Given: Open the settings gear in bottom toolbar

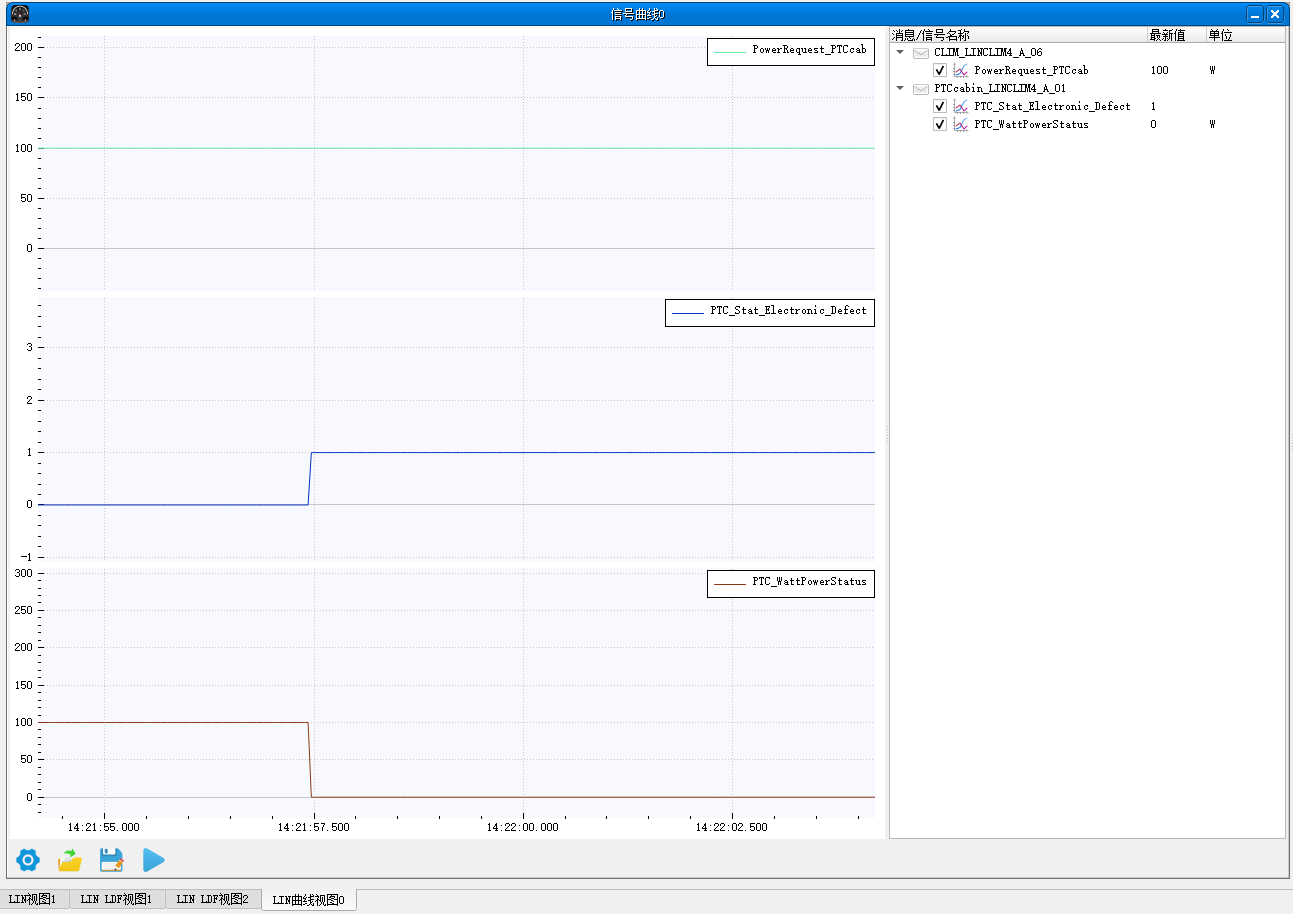Looking at the screenshot, I should coord(28,860).
